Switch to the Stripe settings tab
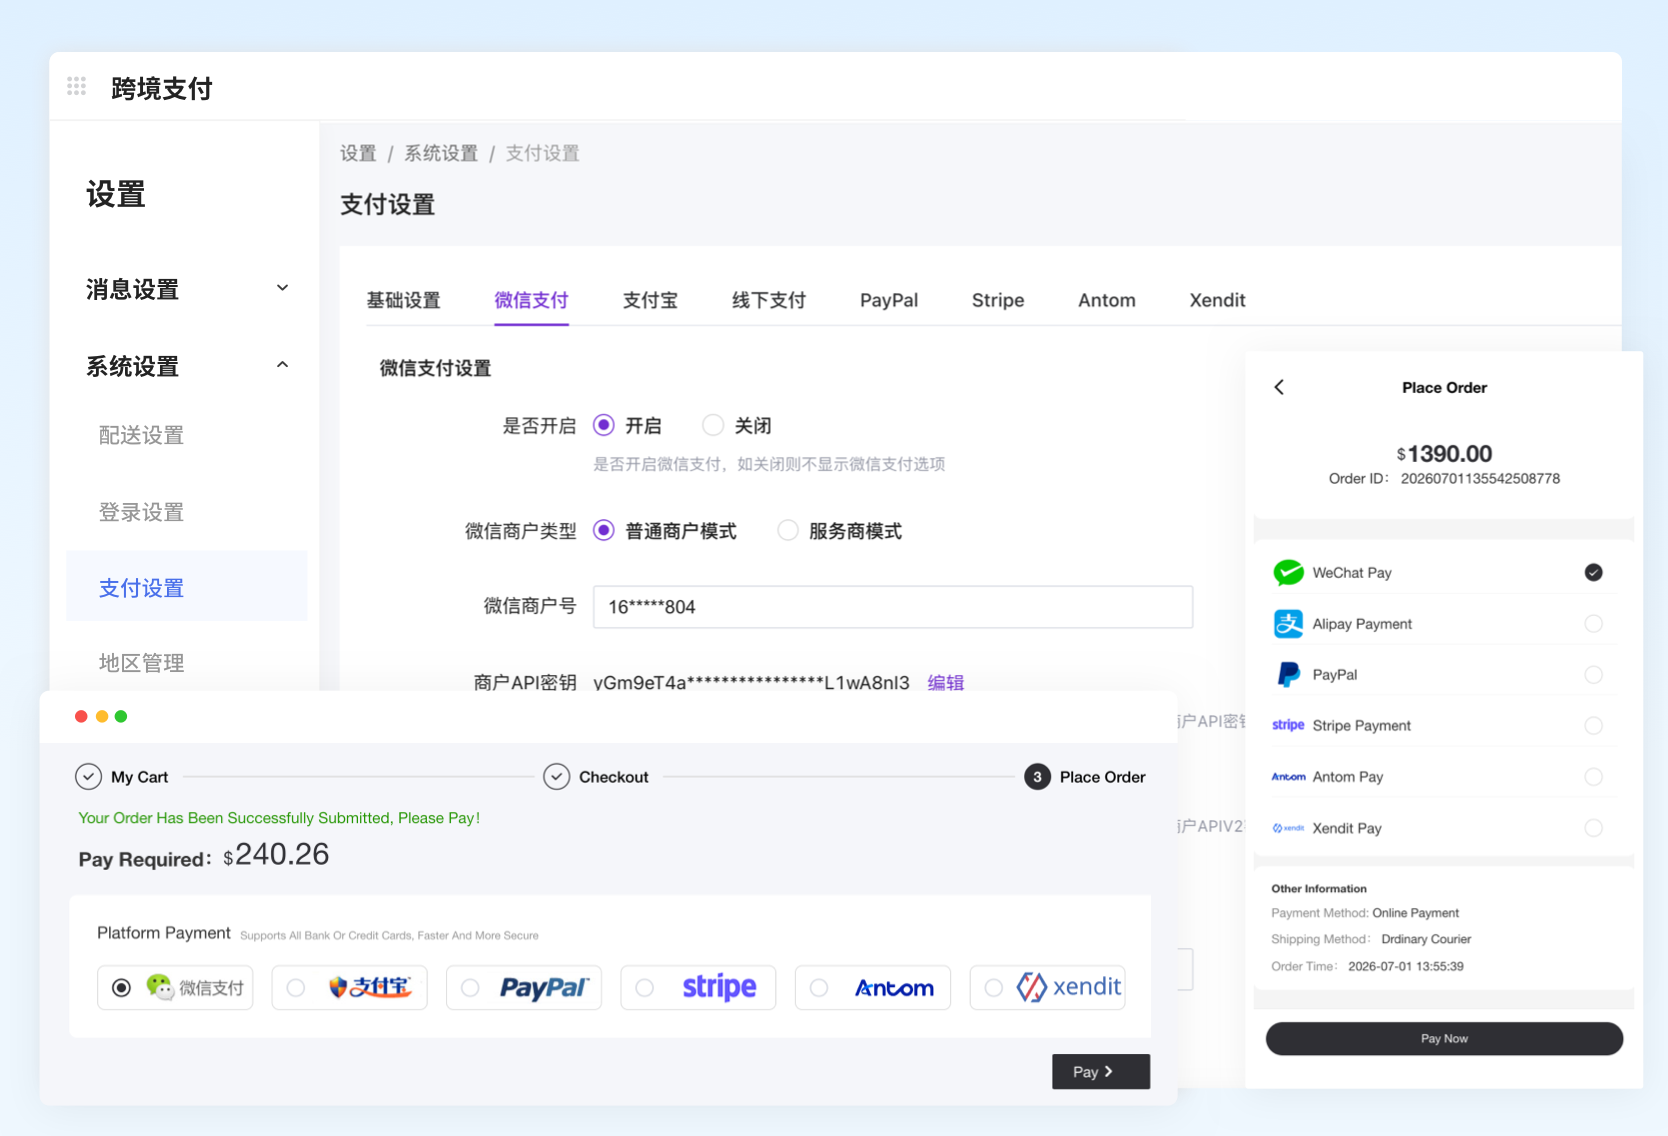1668x1136 pixels. click(x=998, y=300)
